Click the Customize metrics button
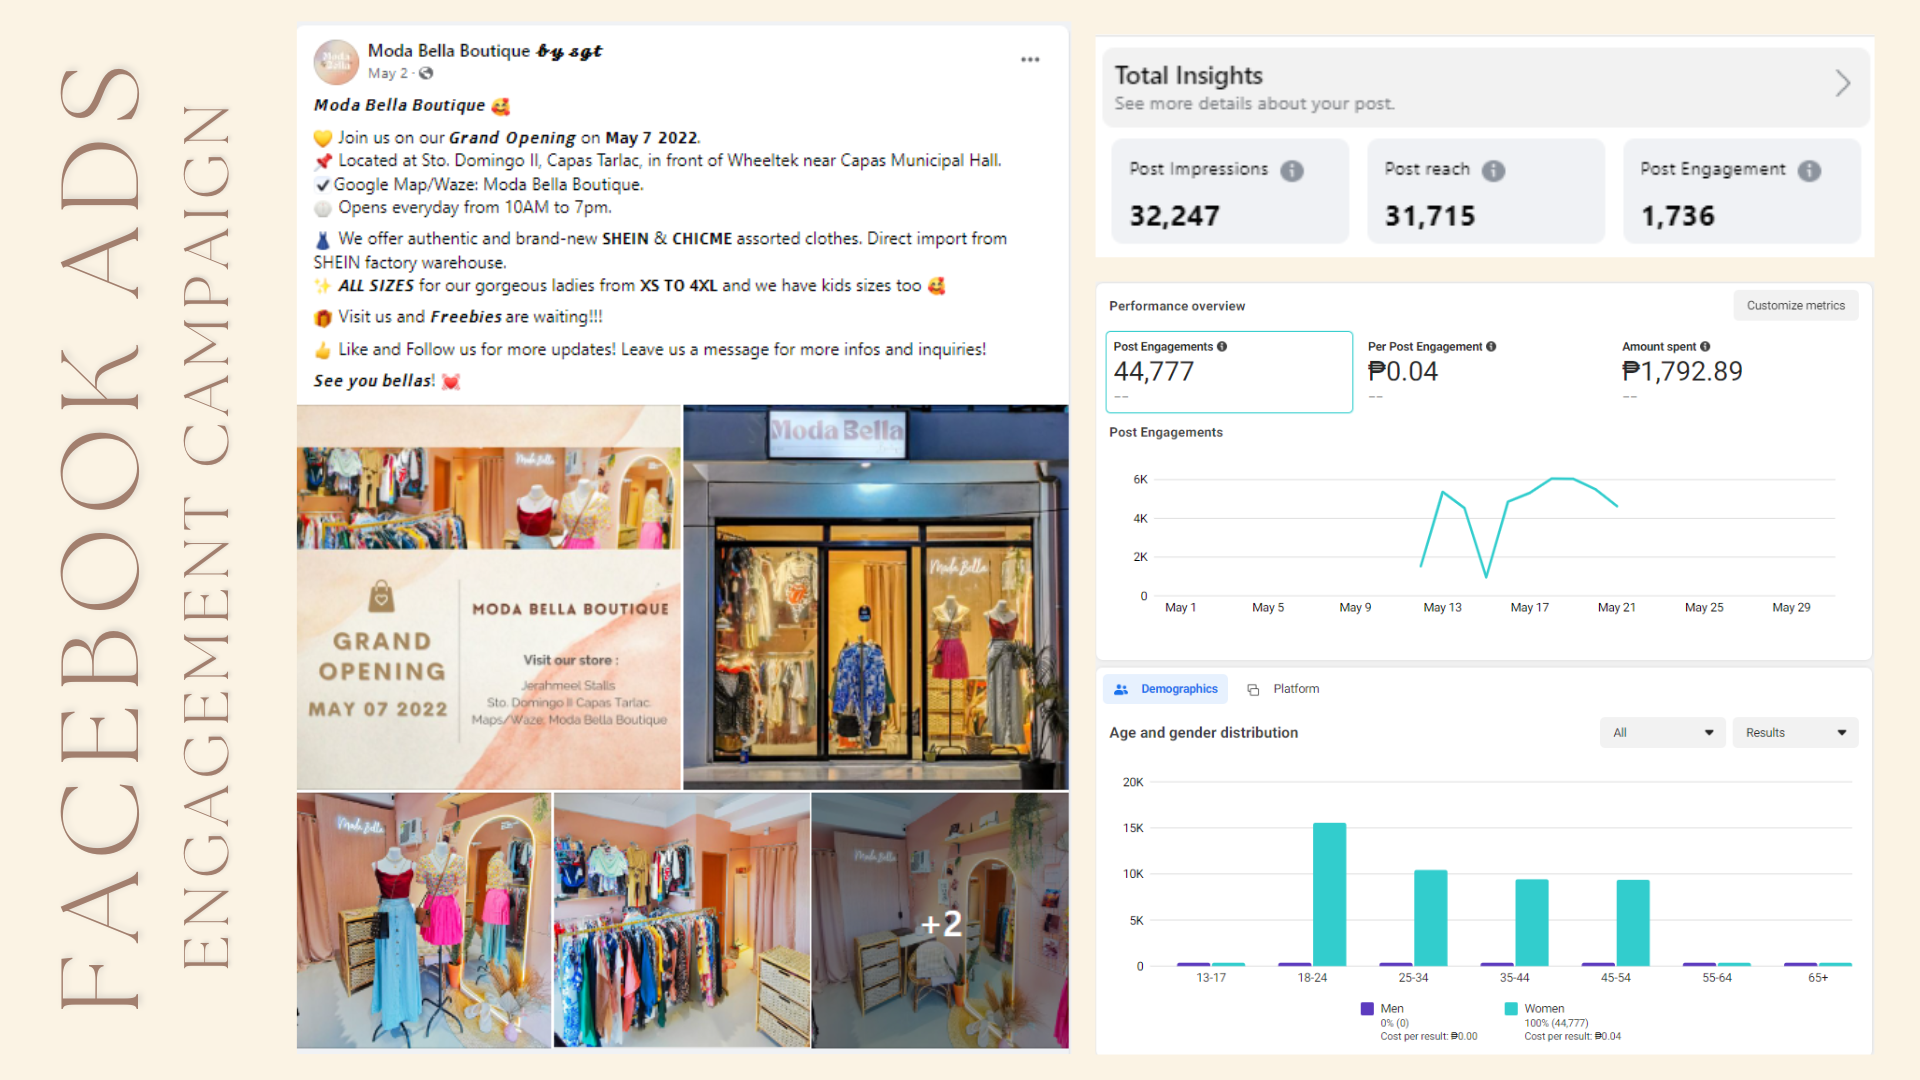 coord(1796,306)
